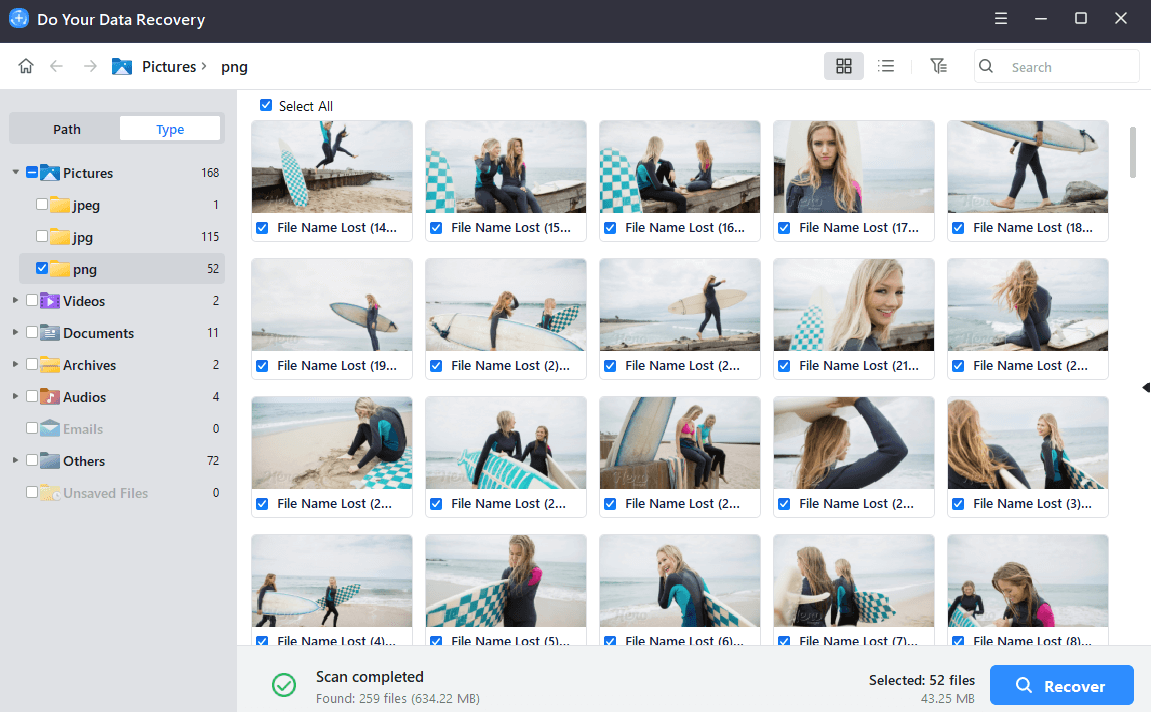Expand the Others tree node

[x=16, y=461]
